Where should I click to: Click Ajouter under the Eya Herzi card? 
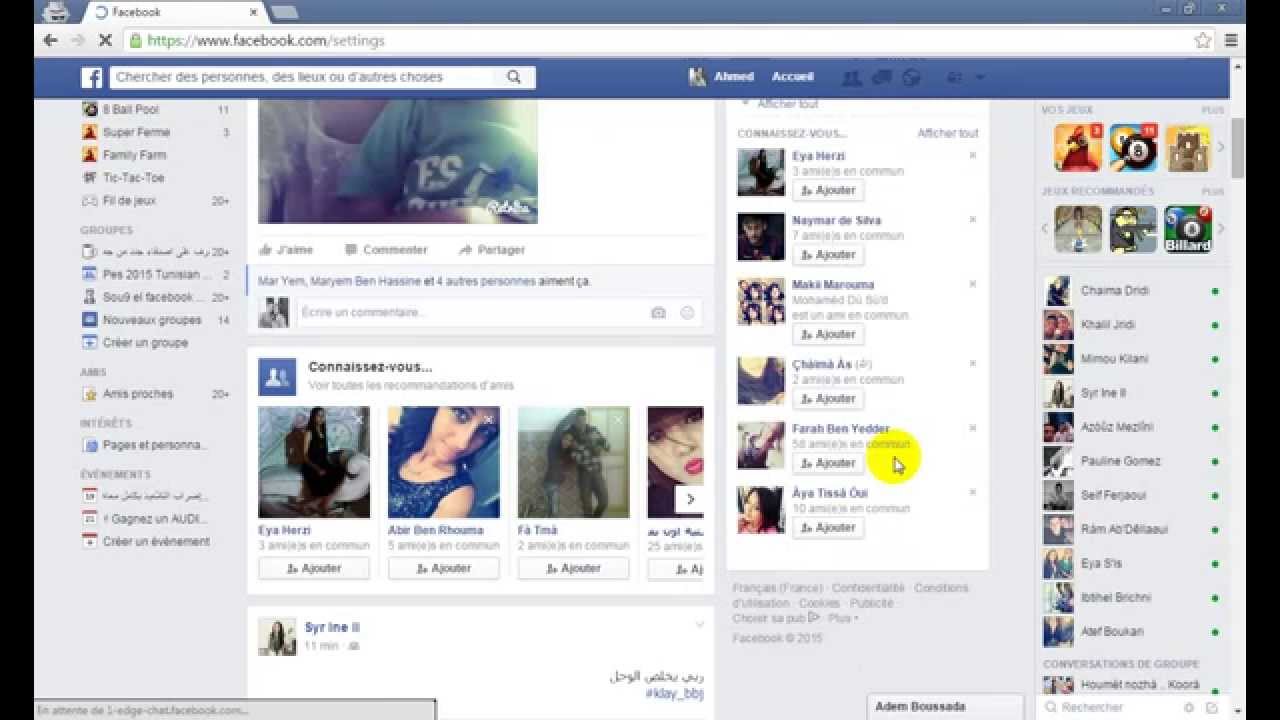(314, 568)
